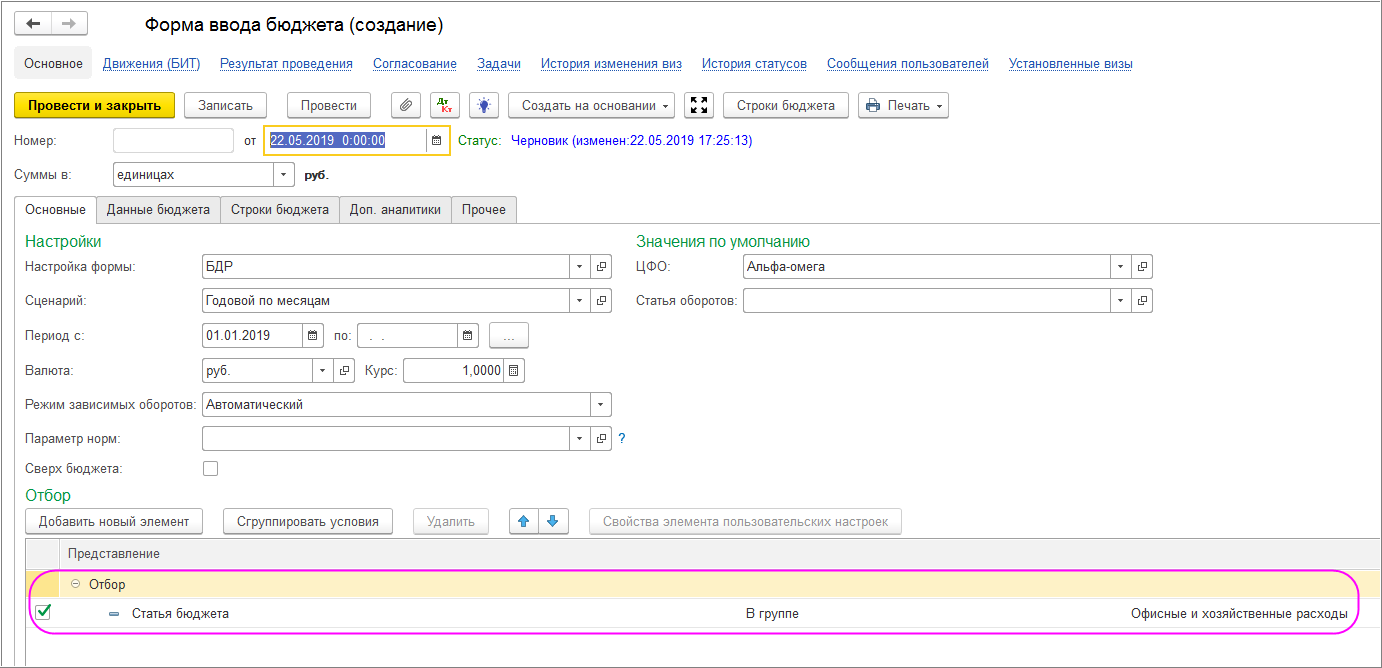The width and height of the screenshot is (1382, 668).
Task: Expand ЦФО dropdown list
Action: click(1121, 267)
